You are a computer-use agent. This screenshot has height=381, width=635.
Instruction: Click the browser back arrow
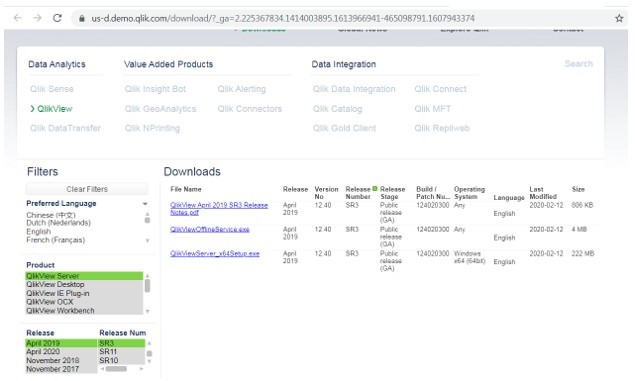[17, 18]
